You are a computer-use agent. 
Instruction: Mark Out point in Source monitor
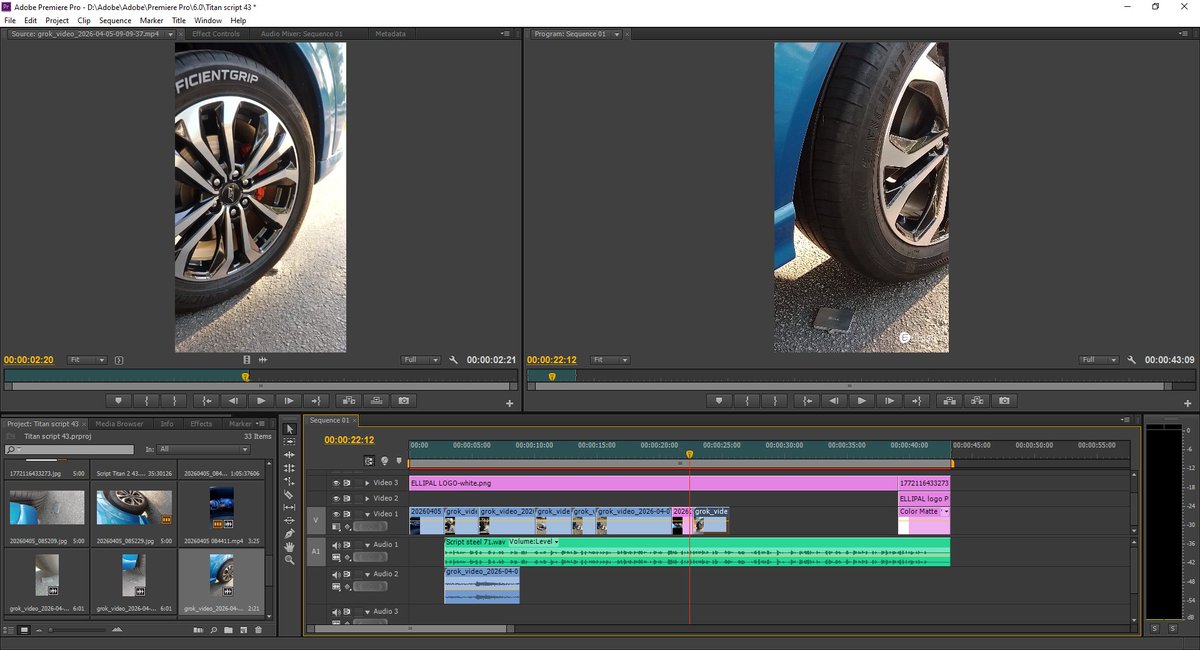tap(174, 400)
